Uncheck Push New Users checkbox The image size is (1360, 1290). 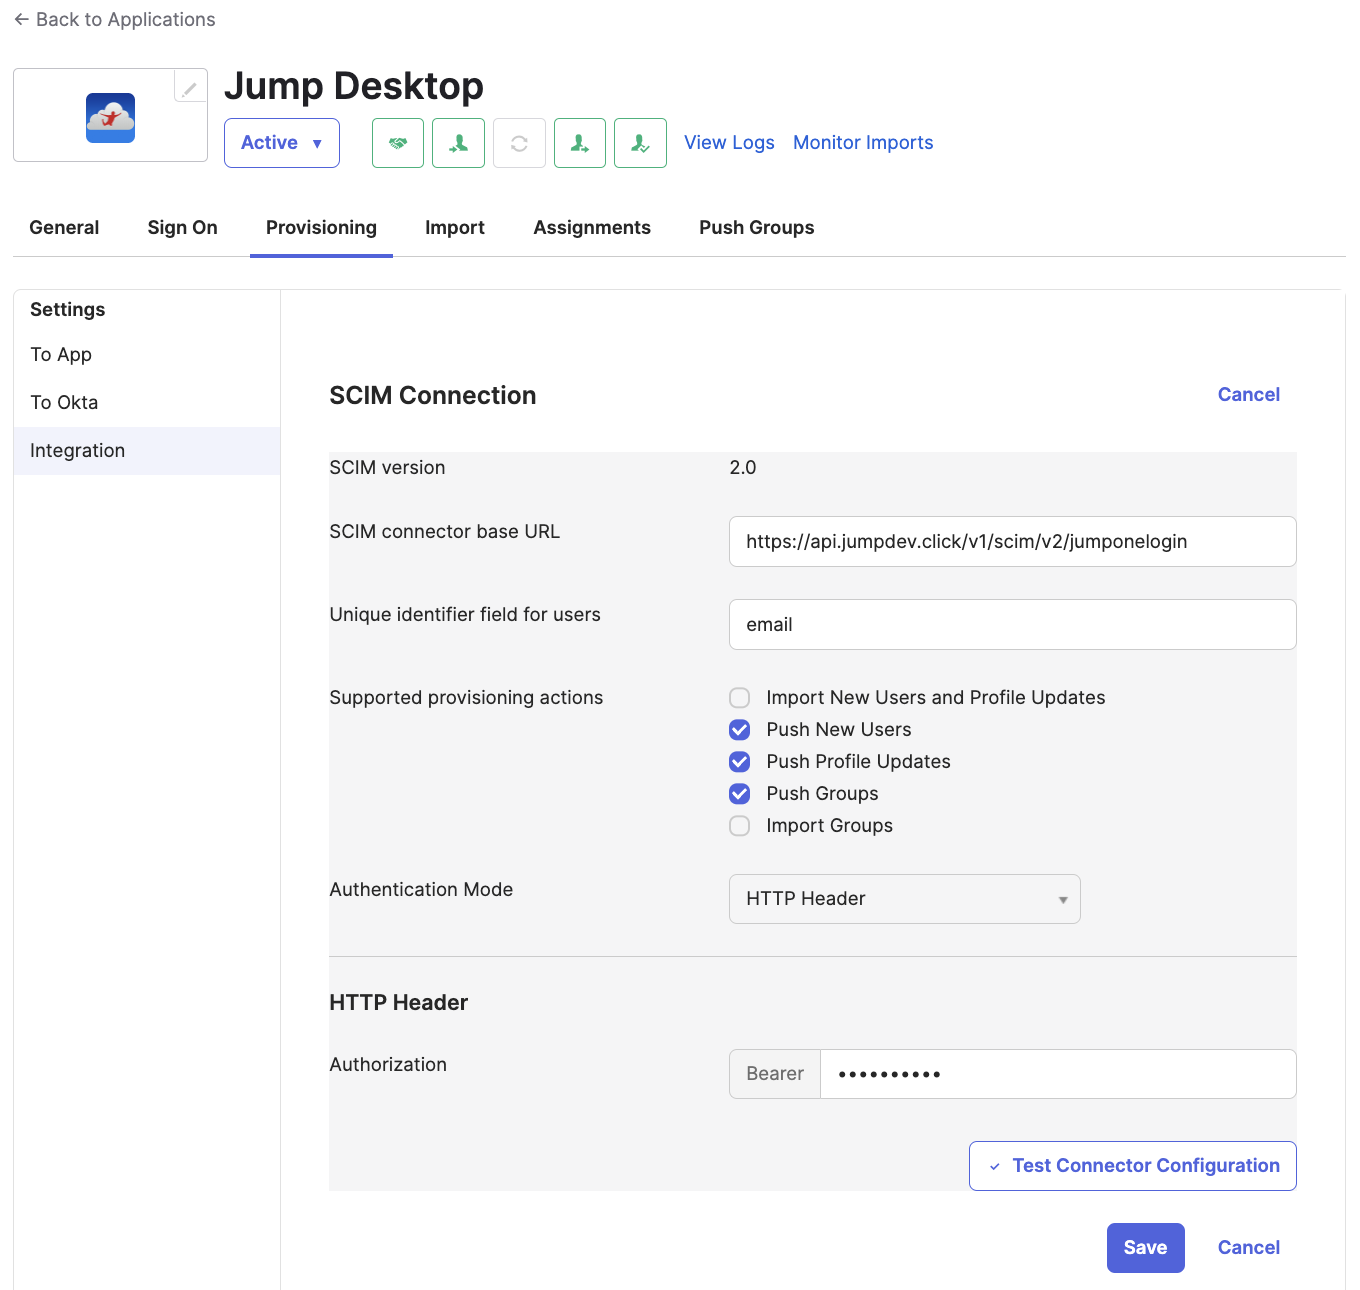coord(740,730)
